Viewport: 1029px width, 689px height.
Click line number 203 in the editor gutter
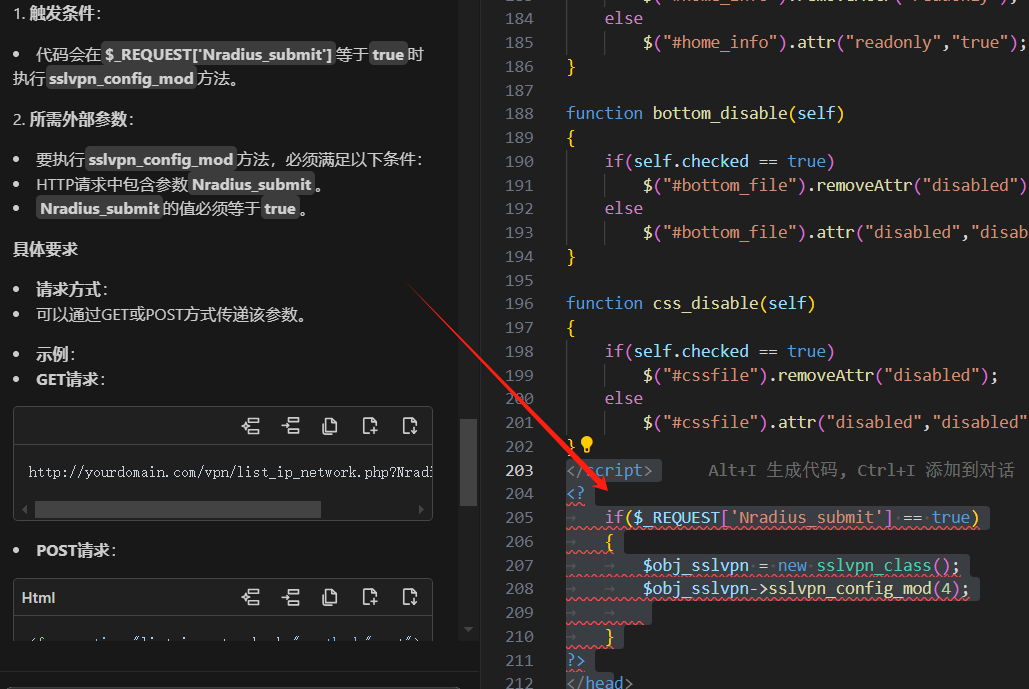coord(519,470)
